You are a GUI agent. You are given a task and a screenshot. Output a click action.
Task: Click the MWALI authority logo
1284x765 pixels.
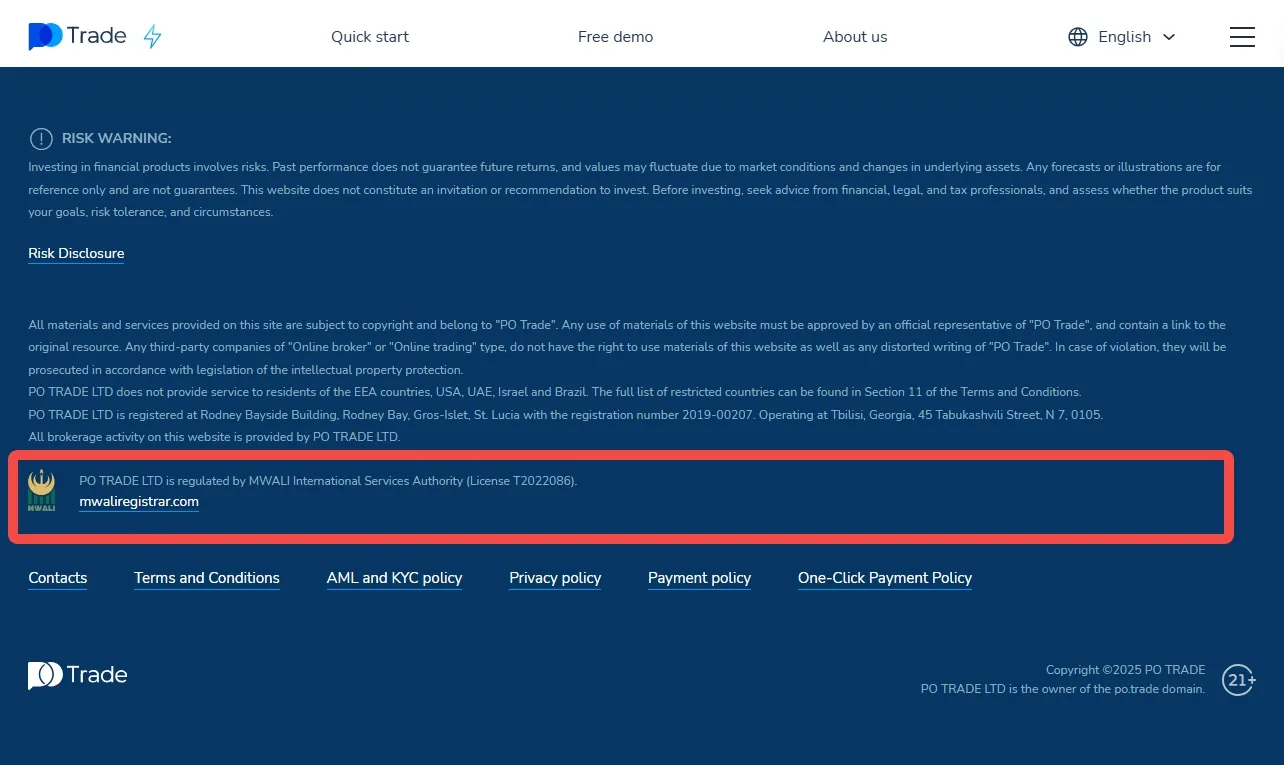(42, 490)
